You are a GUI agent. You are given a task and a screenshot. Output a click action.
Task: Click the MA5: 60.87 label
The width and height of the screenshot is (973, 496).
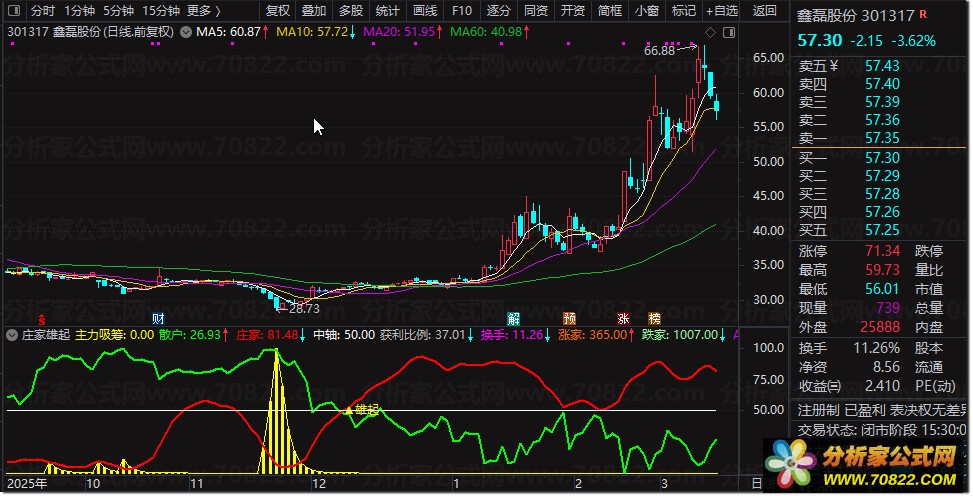(228, 32)
